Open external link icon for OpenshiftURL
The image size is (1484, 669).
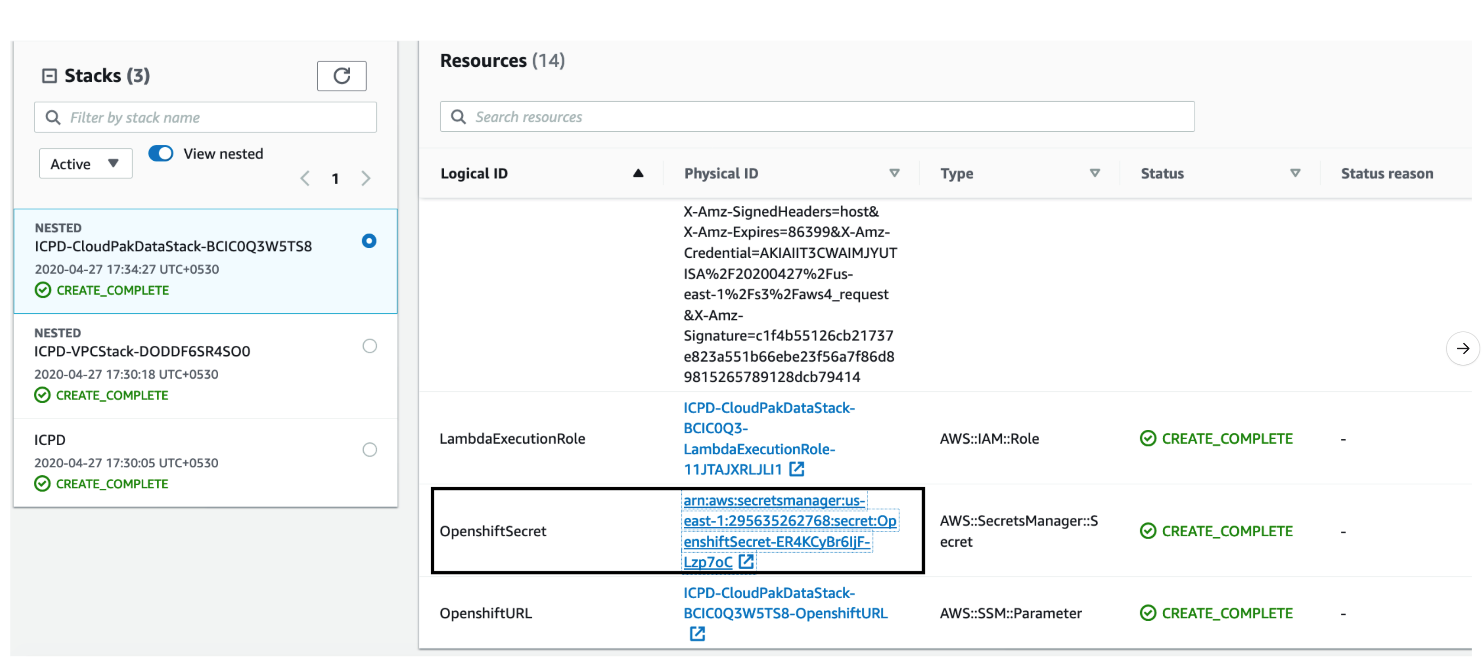[x=697, y=634]
